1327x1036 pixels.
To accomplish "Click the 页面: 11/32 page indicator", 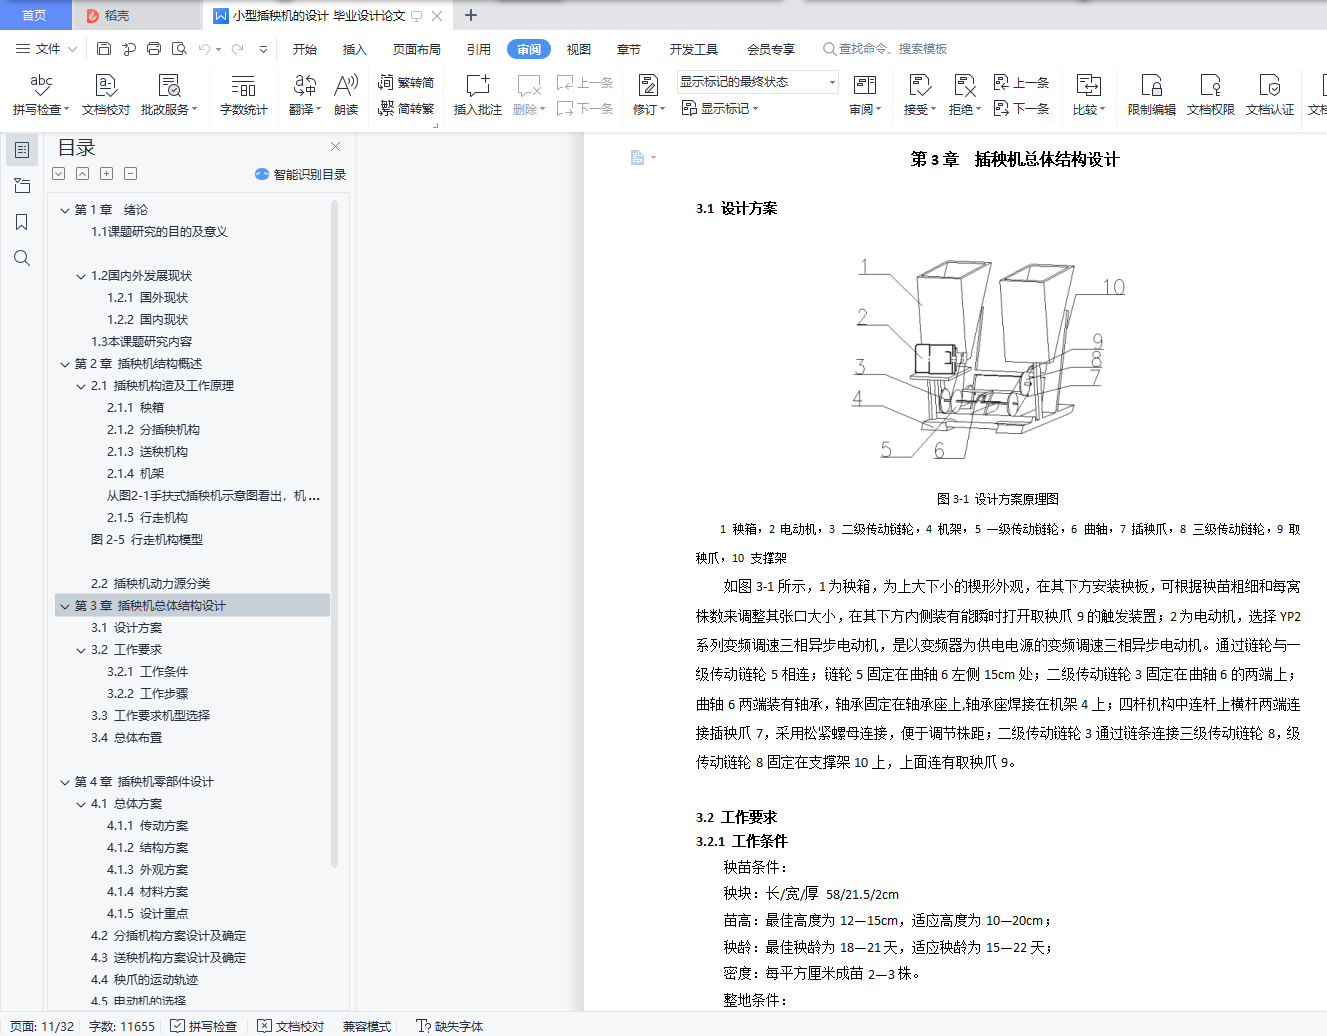I will [42, 1026].
